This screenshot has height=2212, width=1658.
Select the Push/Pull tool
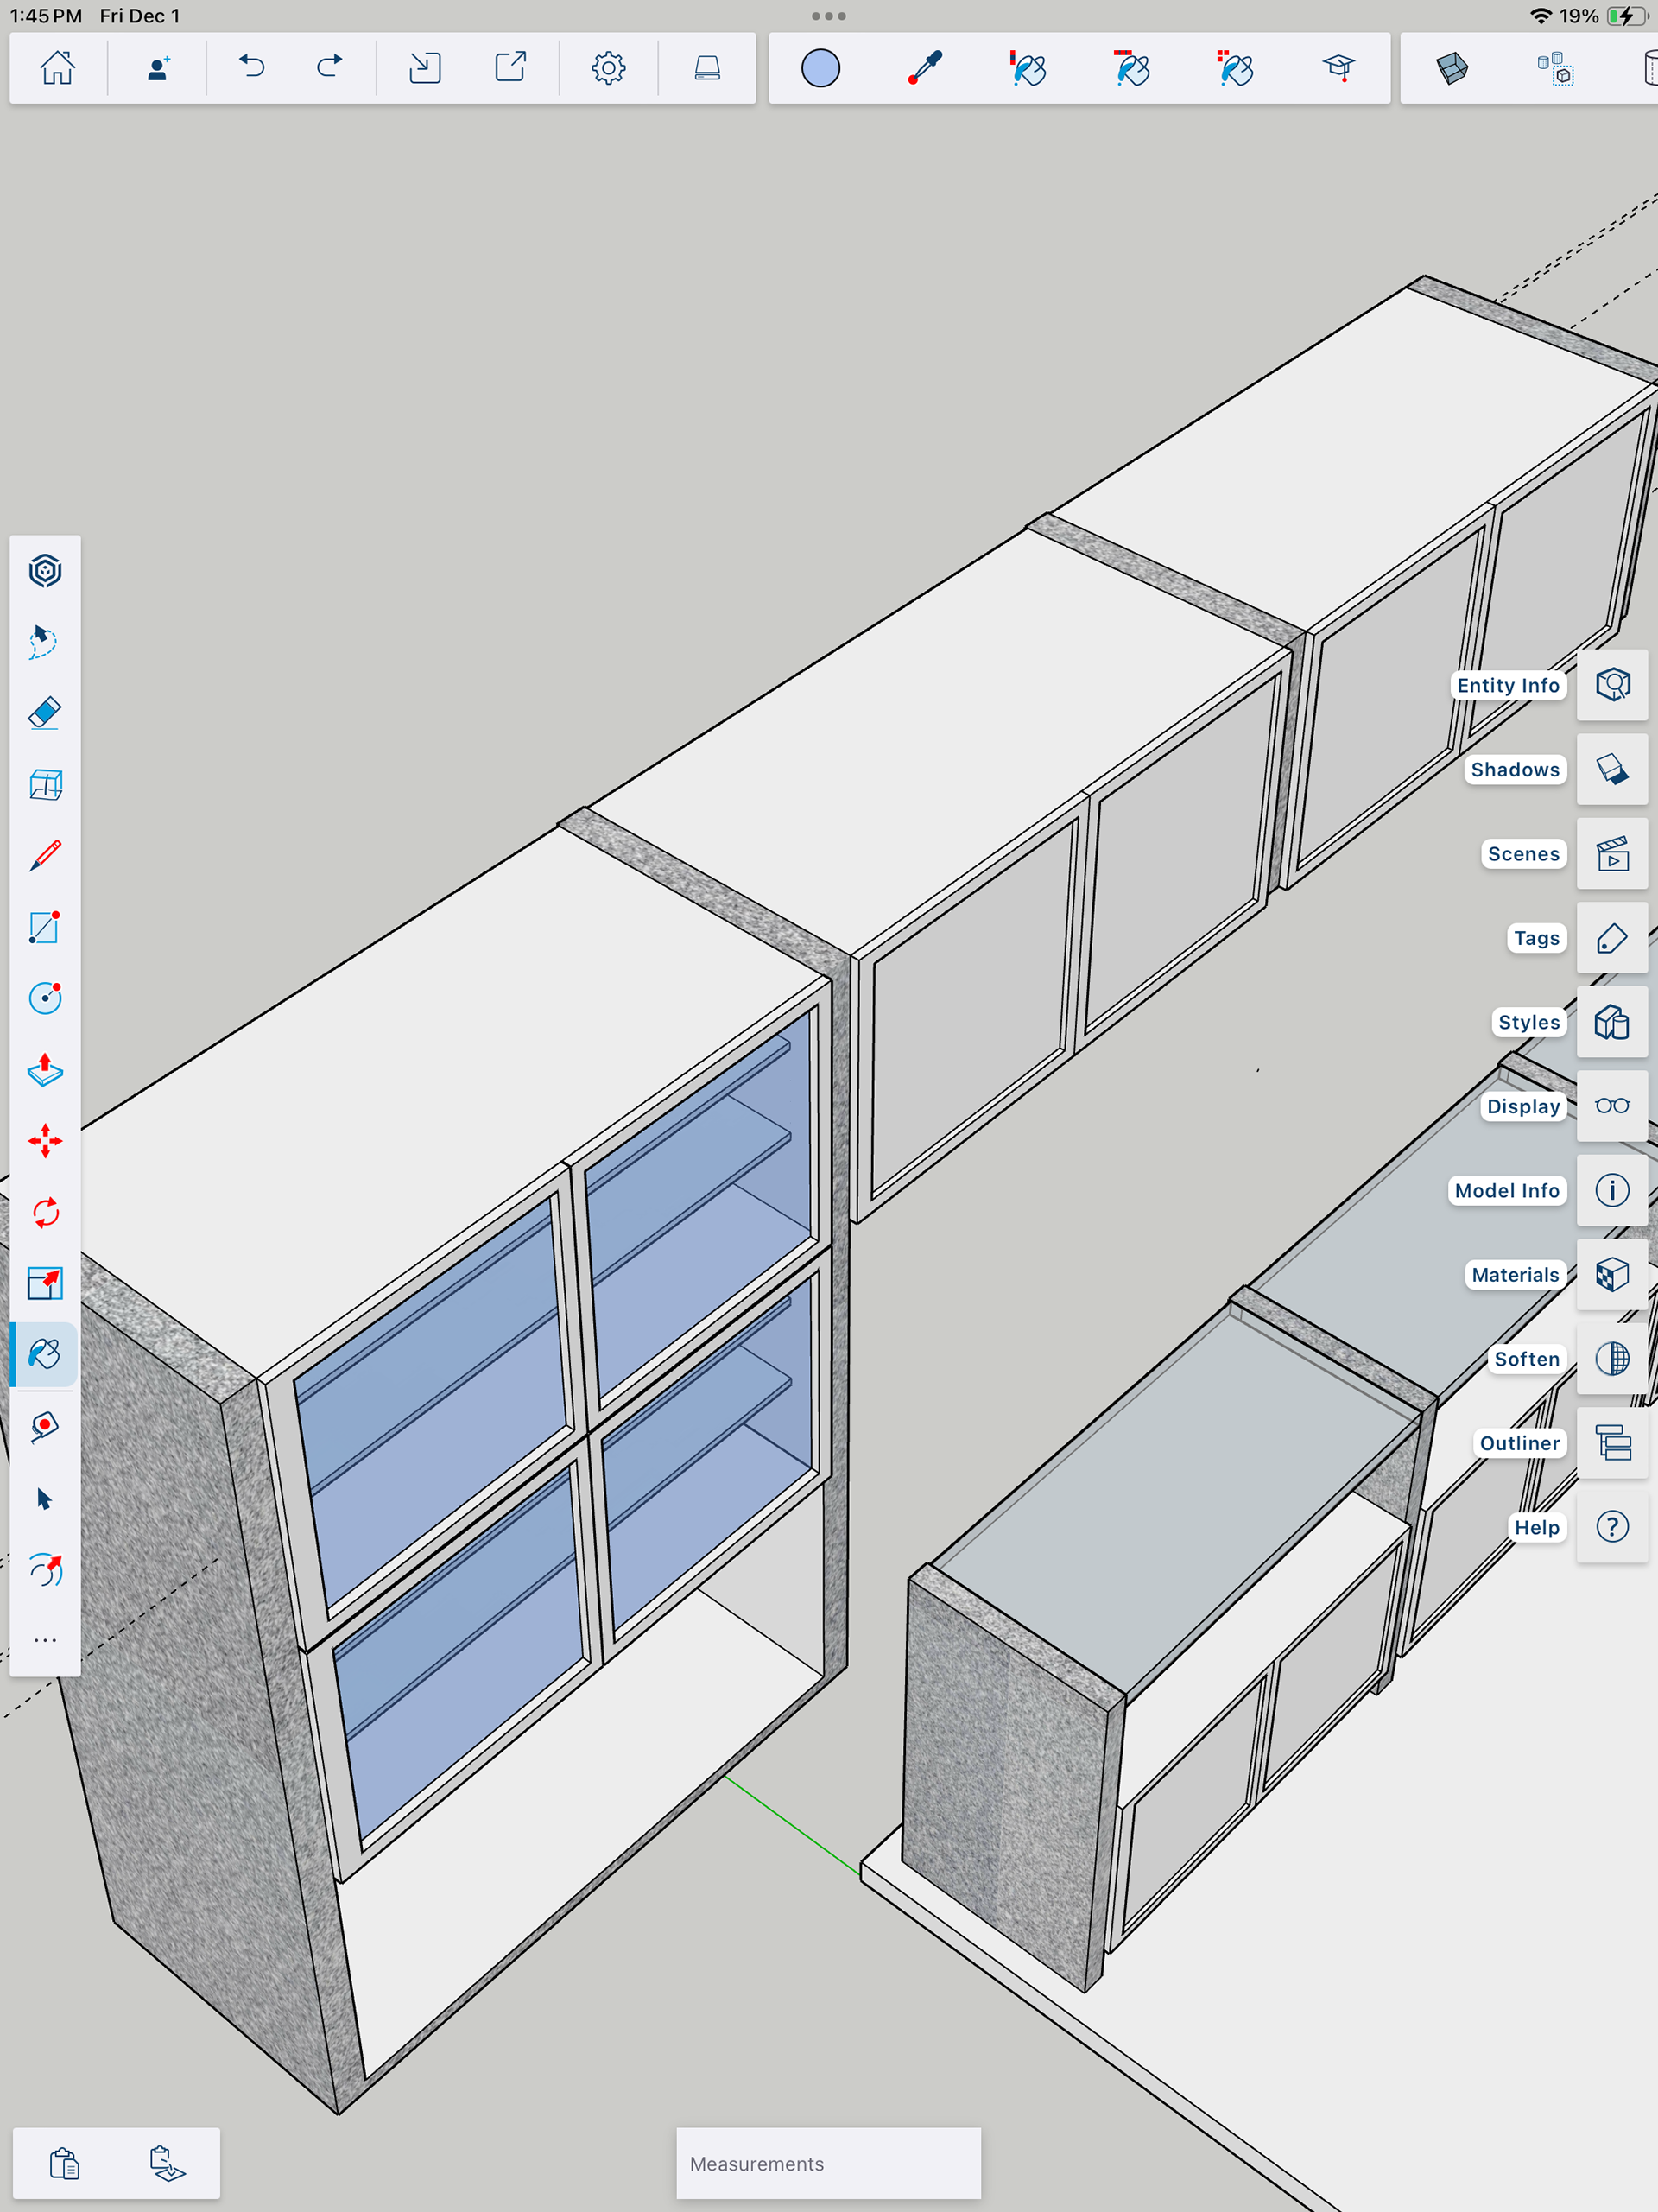(45, 1069)
